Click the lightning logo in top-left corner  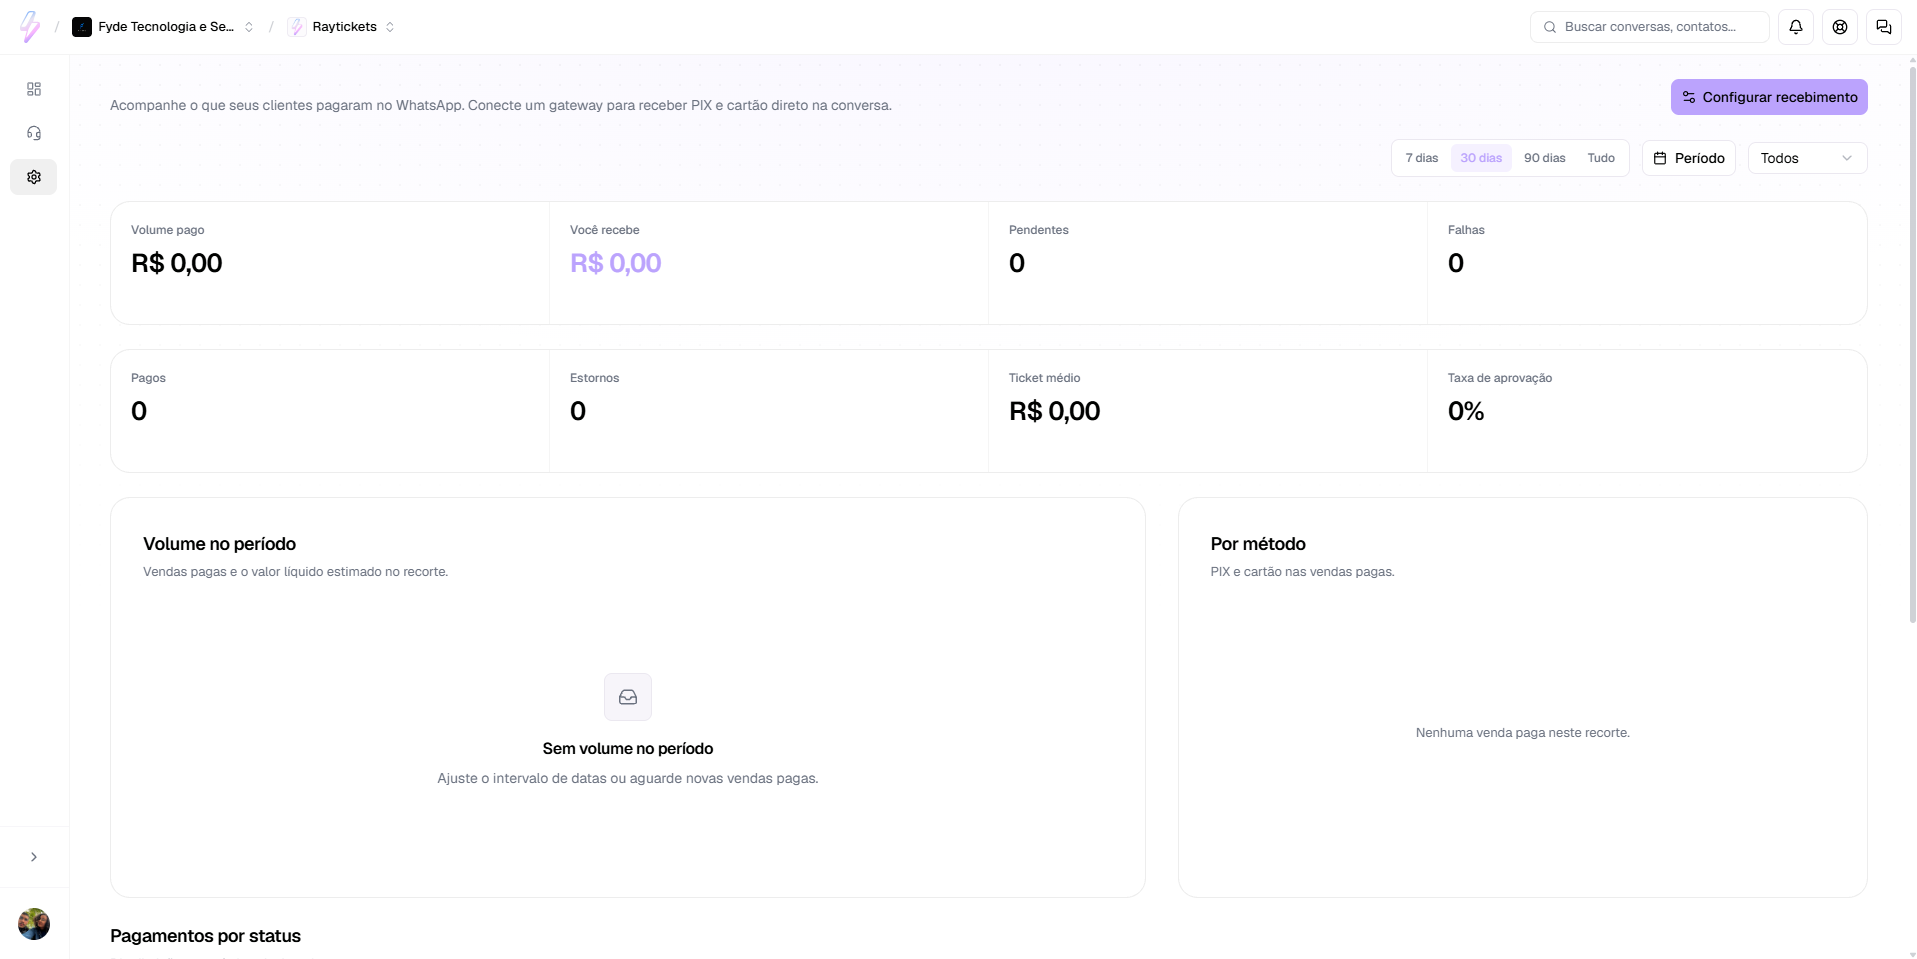coord(31,27)
